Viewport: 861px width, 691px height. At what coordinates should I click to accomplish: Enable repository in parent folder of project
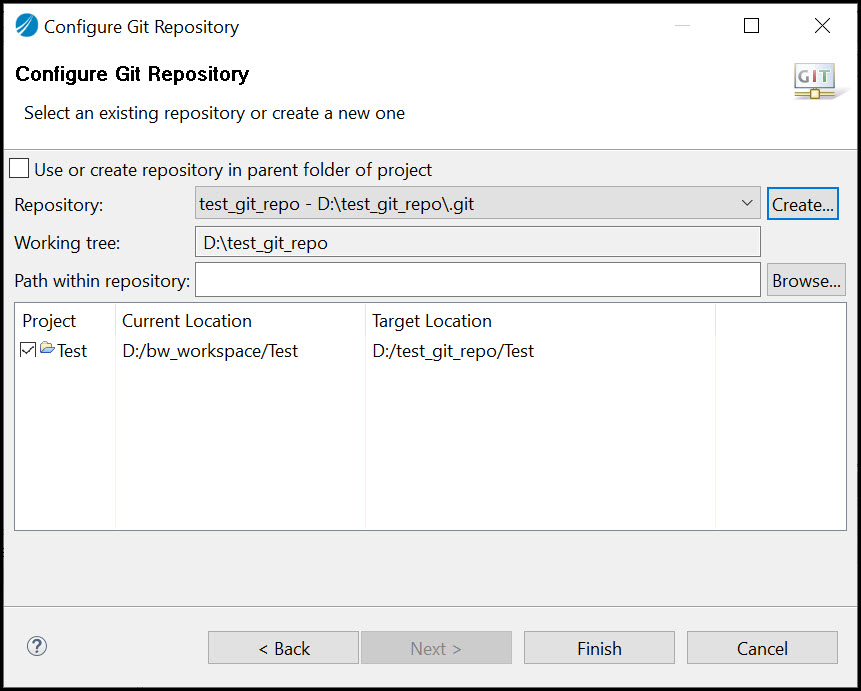pyautogui.click(x=17, y=168)
